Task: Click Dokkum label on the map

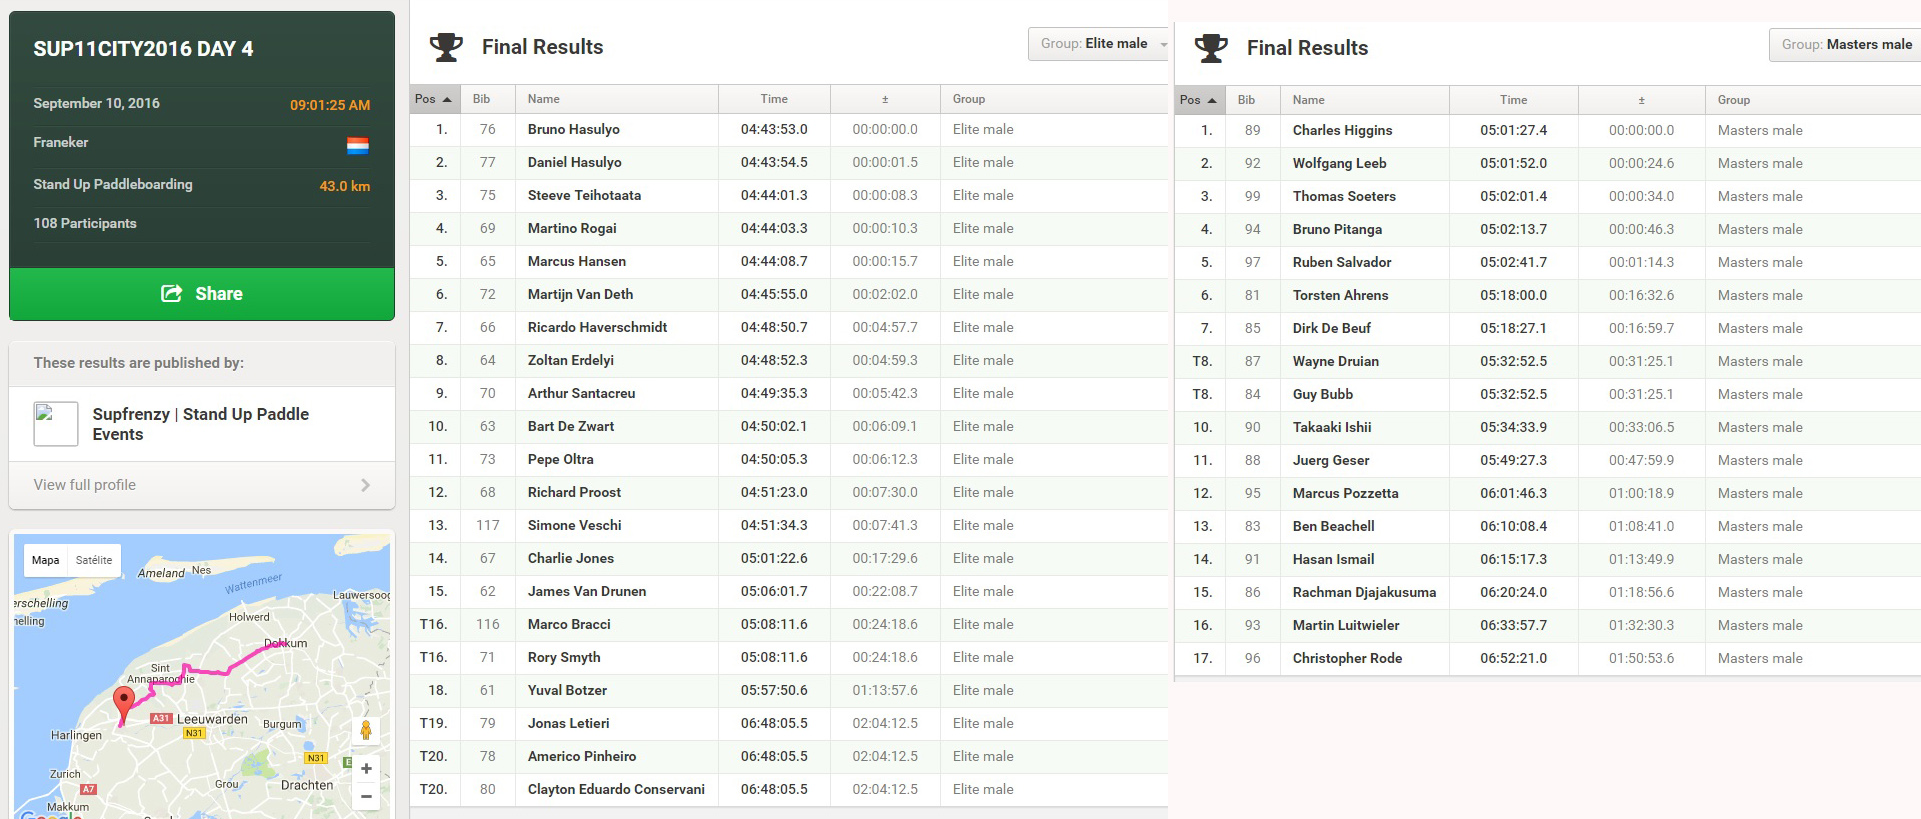Action: 286,643
